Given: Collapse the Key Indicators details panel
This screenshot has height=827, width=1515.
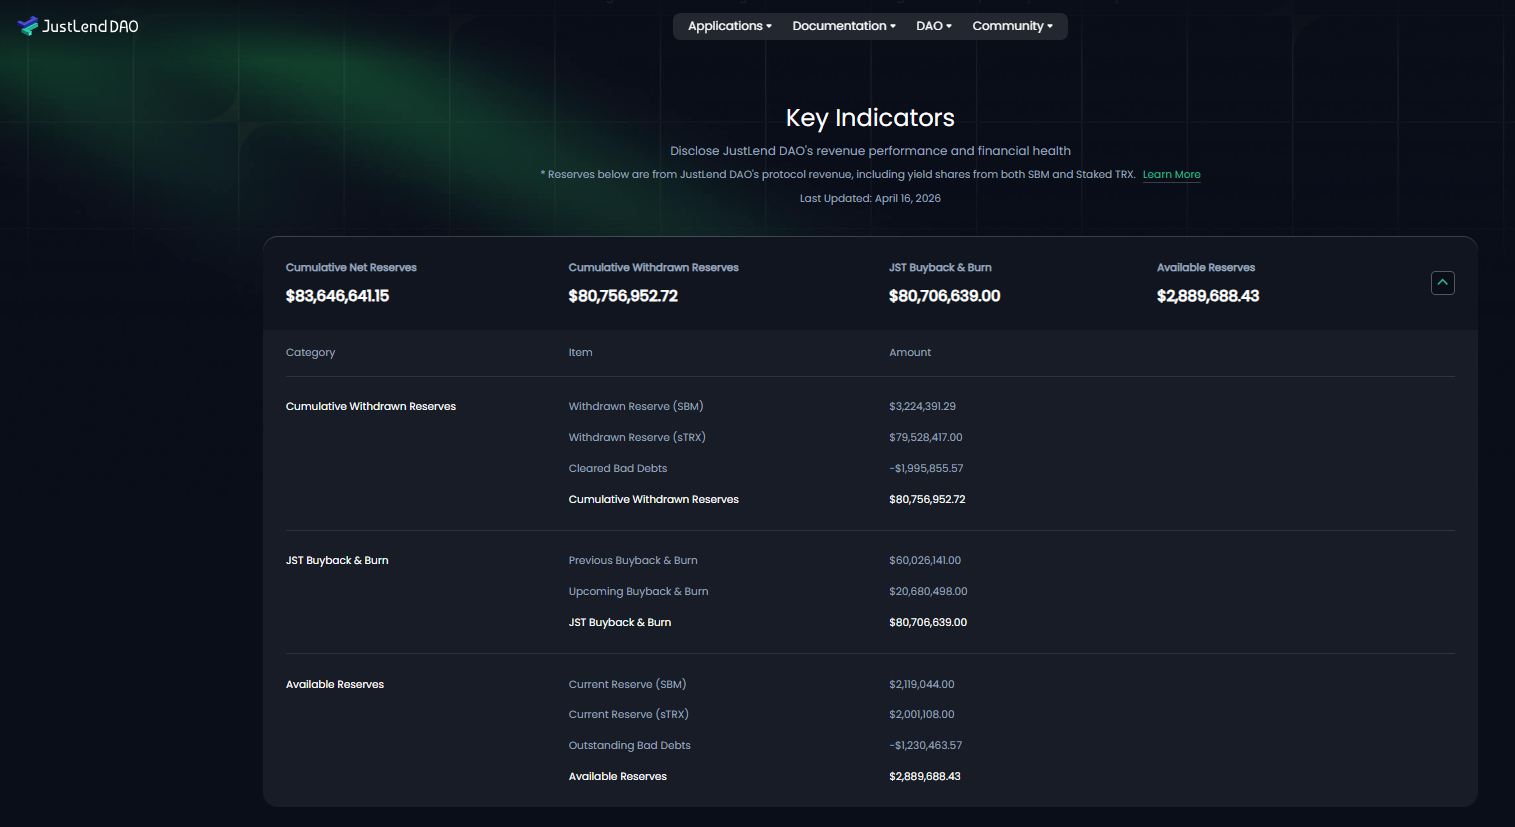Looking at the screenshot, I should point(1442,283).
